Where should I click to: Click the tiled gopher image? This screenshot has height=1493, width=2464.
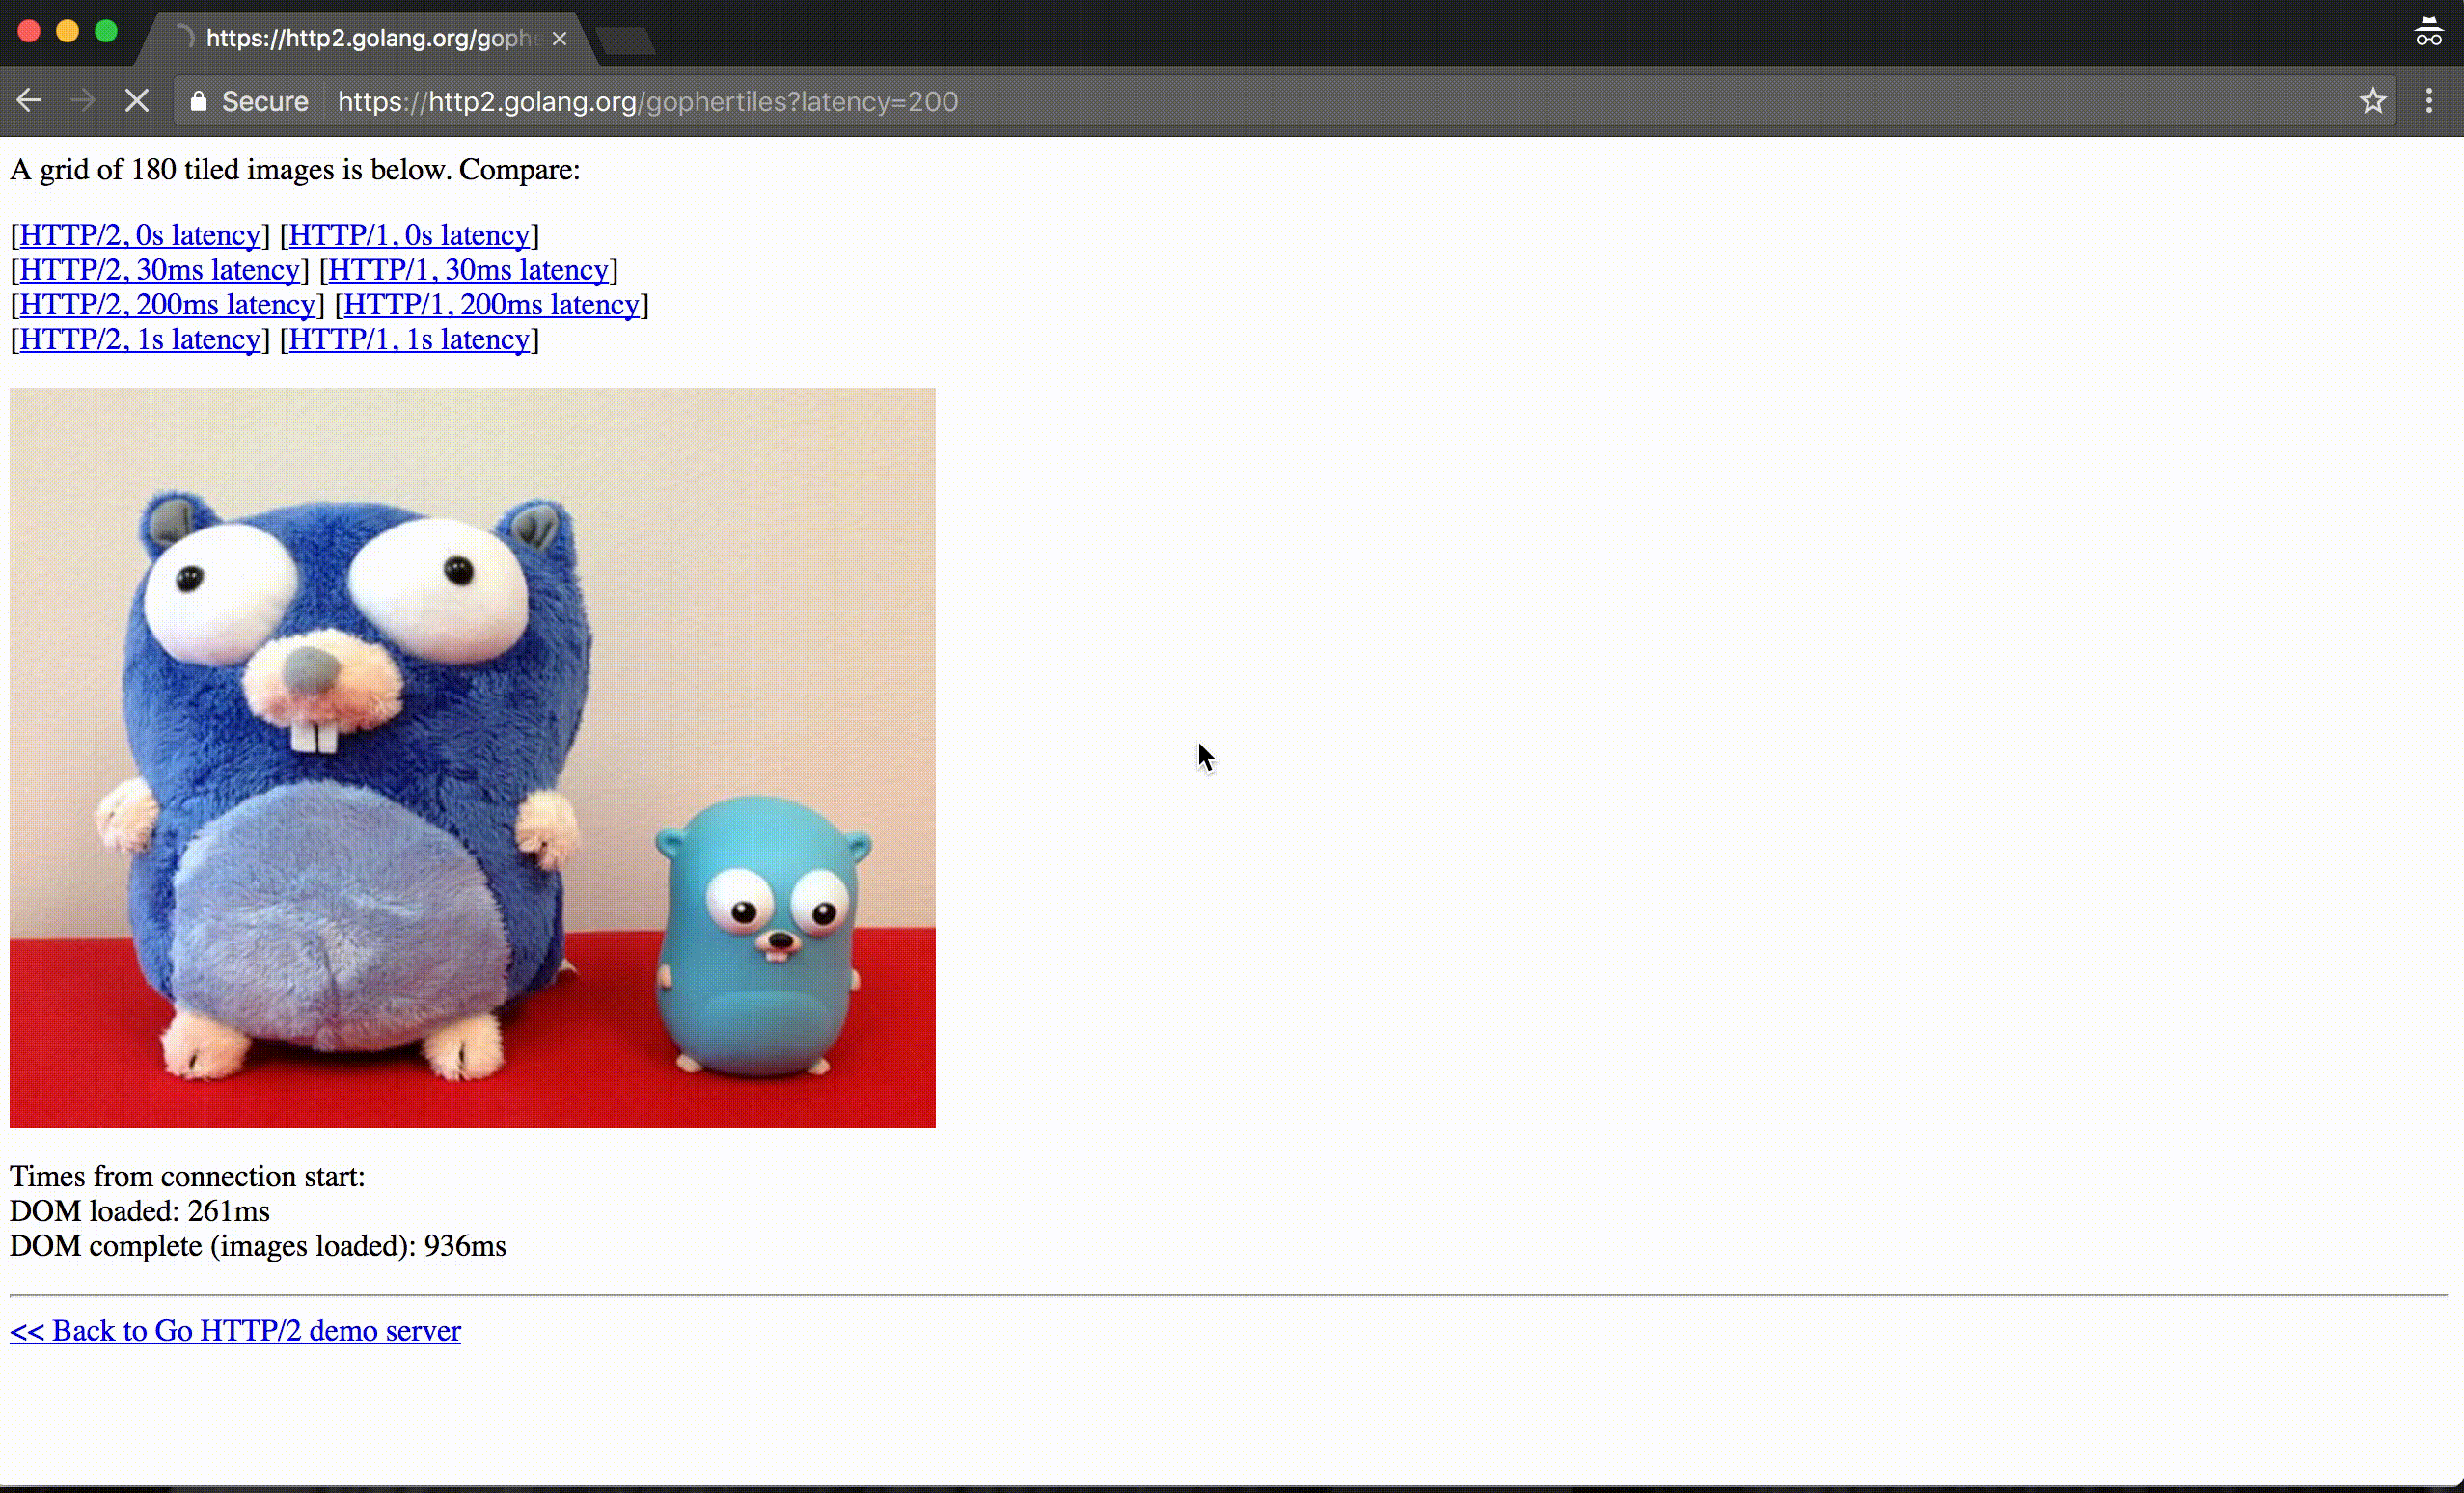click(472, 758)
